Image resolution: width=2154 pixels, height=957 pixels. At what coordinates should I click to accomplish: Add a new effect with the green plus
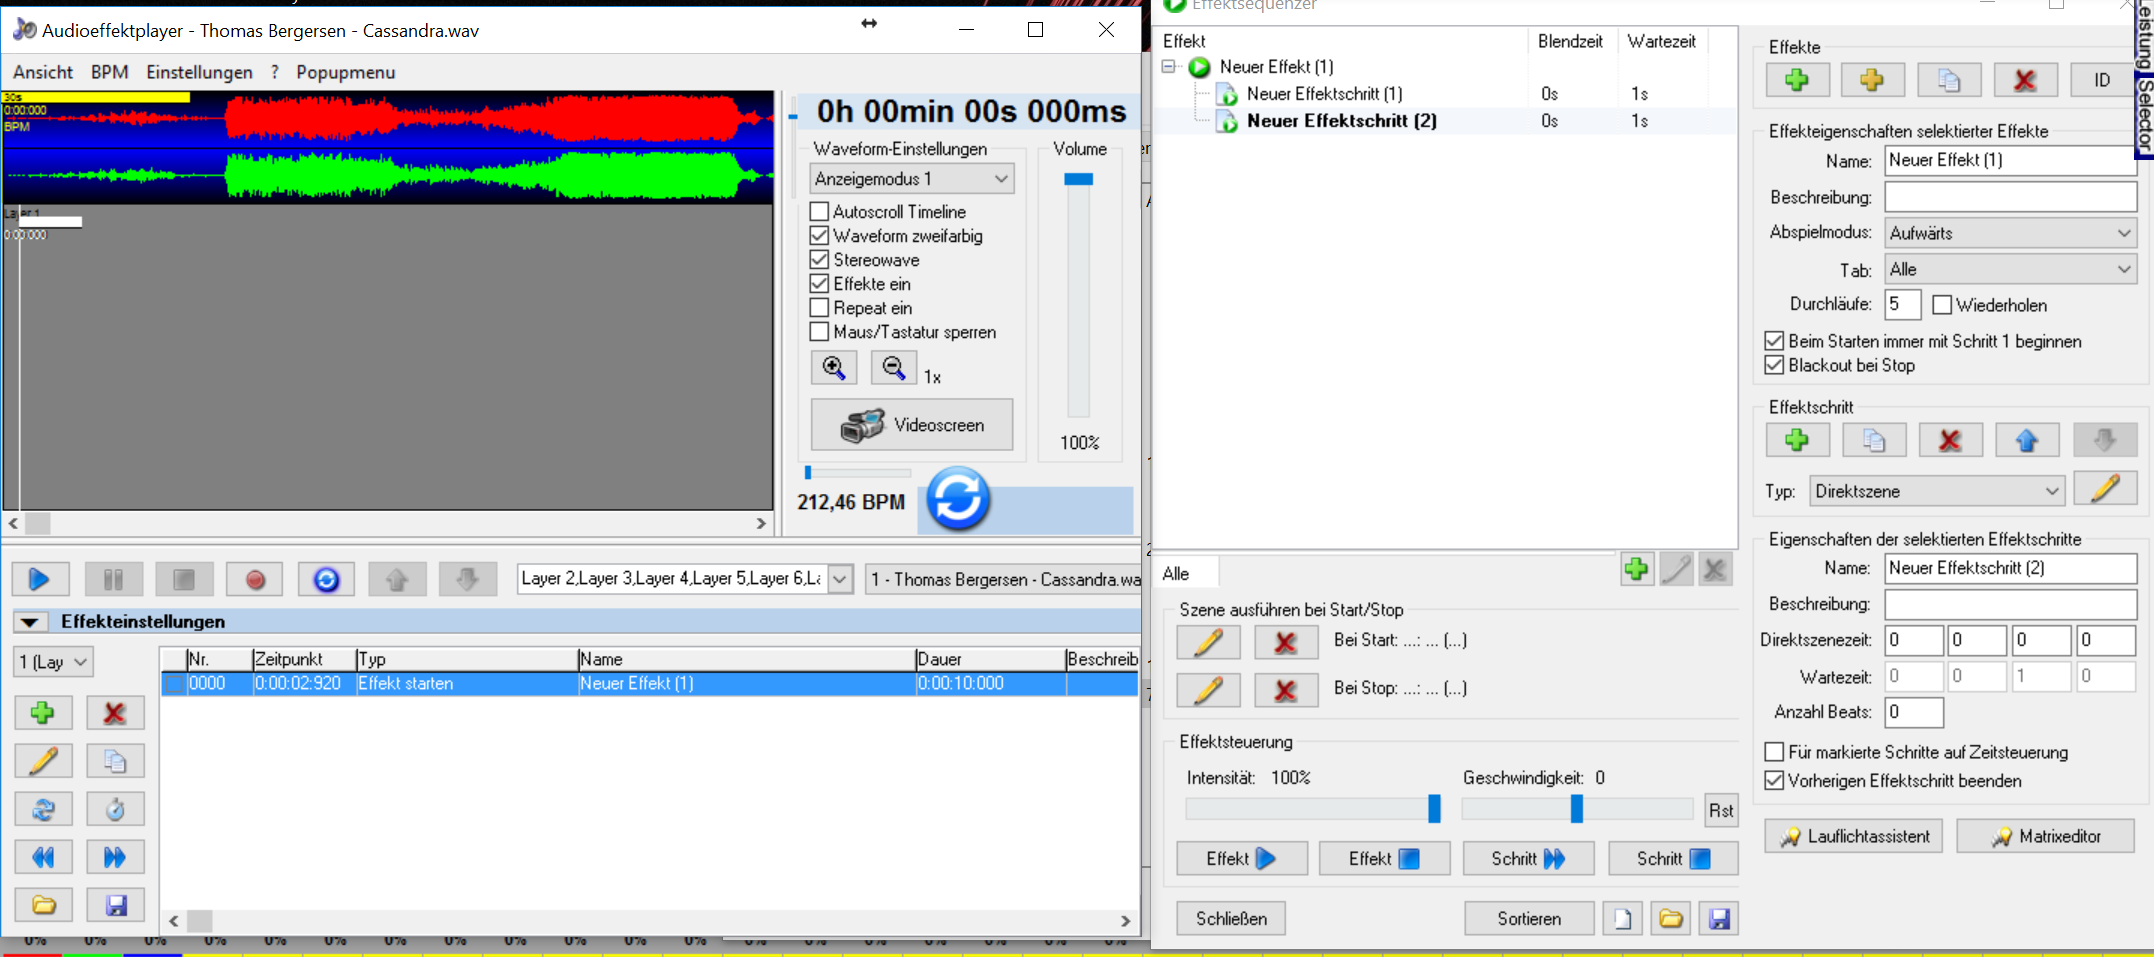1796,80
